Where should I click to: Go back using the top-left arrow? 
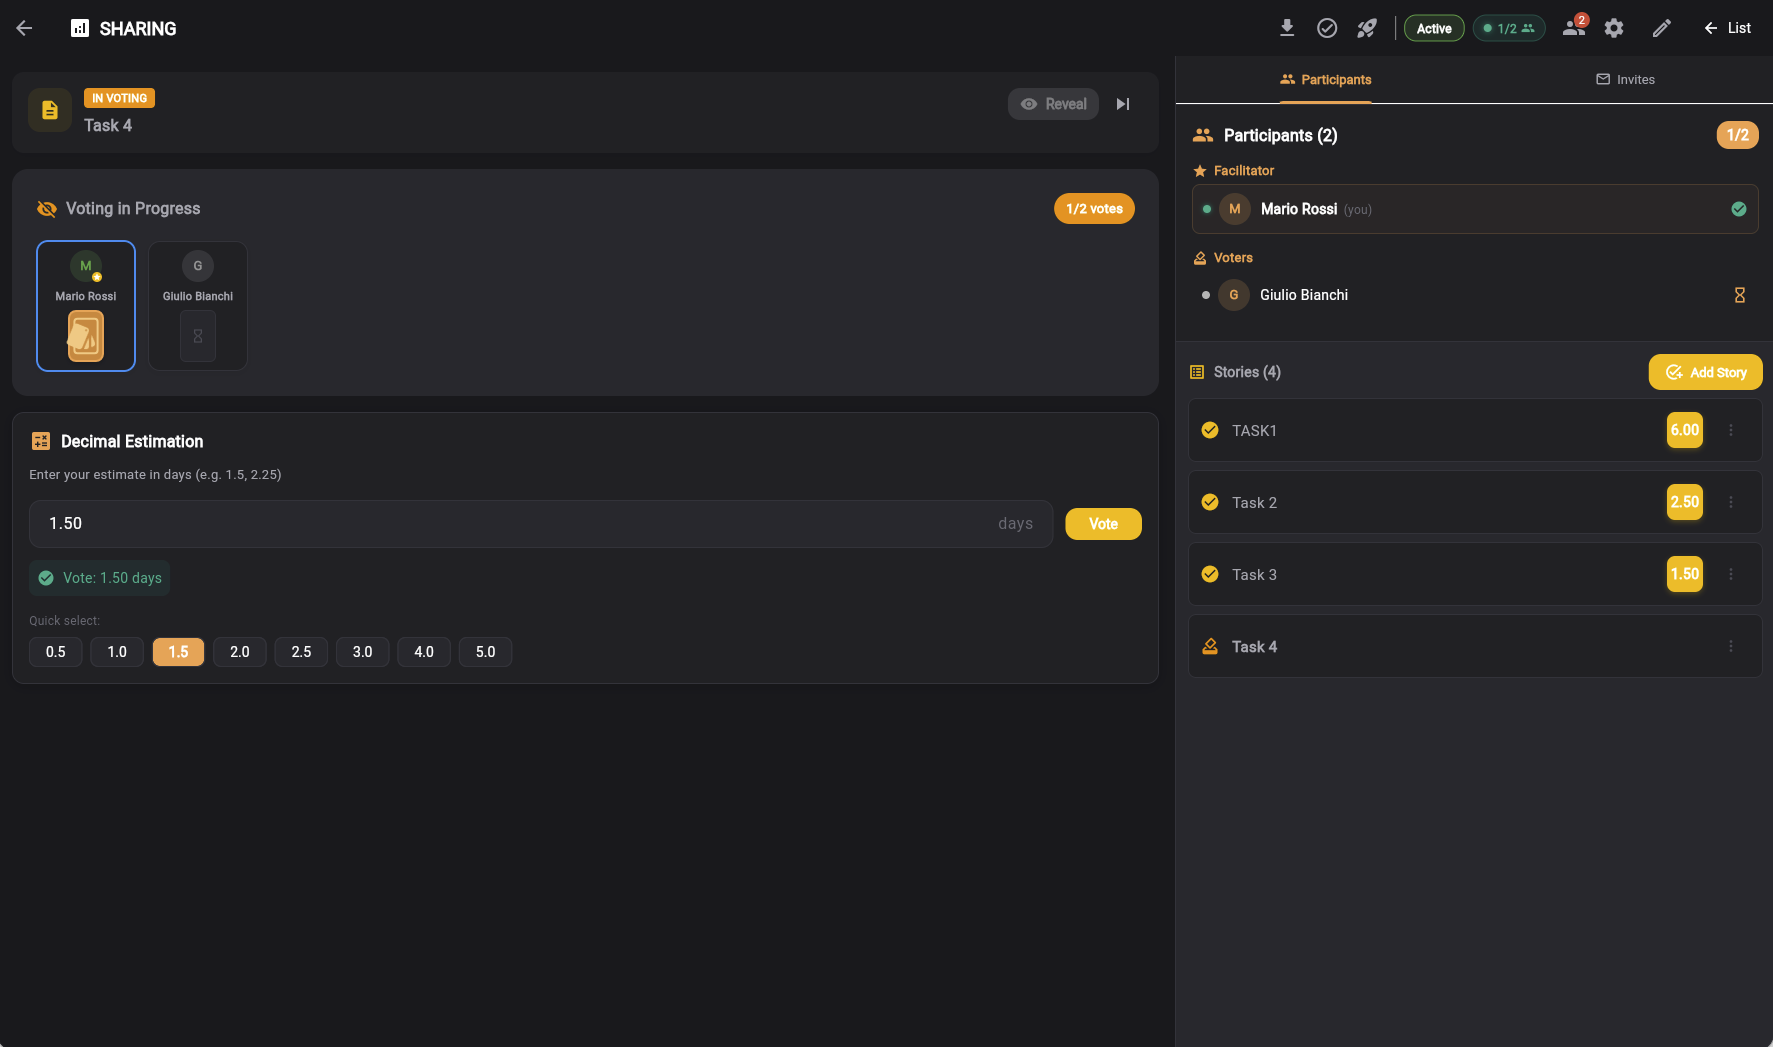click(24, 28)
